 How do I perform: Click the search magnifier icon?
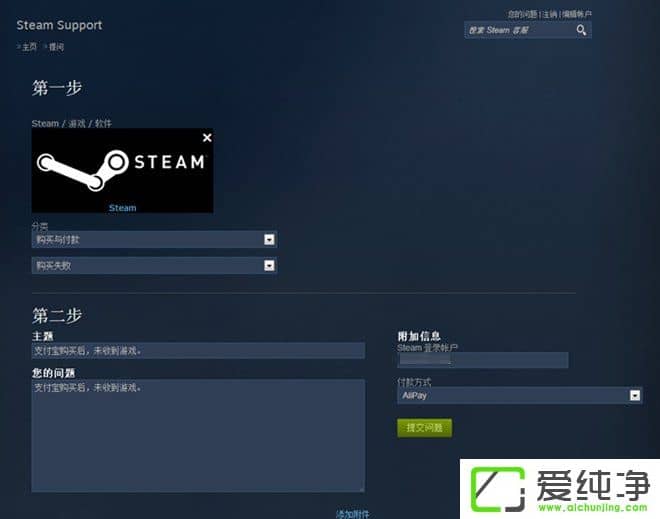point(581,30)
